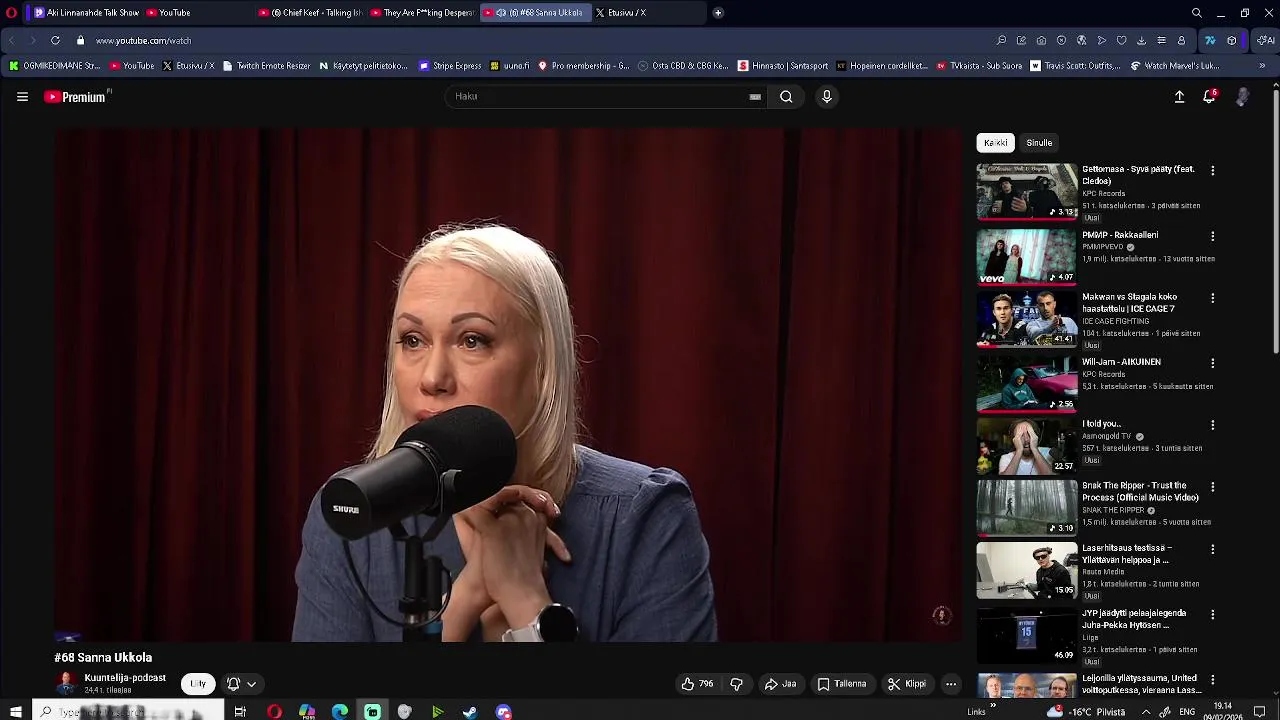Image resolution: width=1280 pixels, height=720 pixels.
Task: Create a clip with Klippi button
Action: 906,684
